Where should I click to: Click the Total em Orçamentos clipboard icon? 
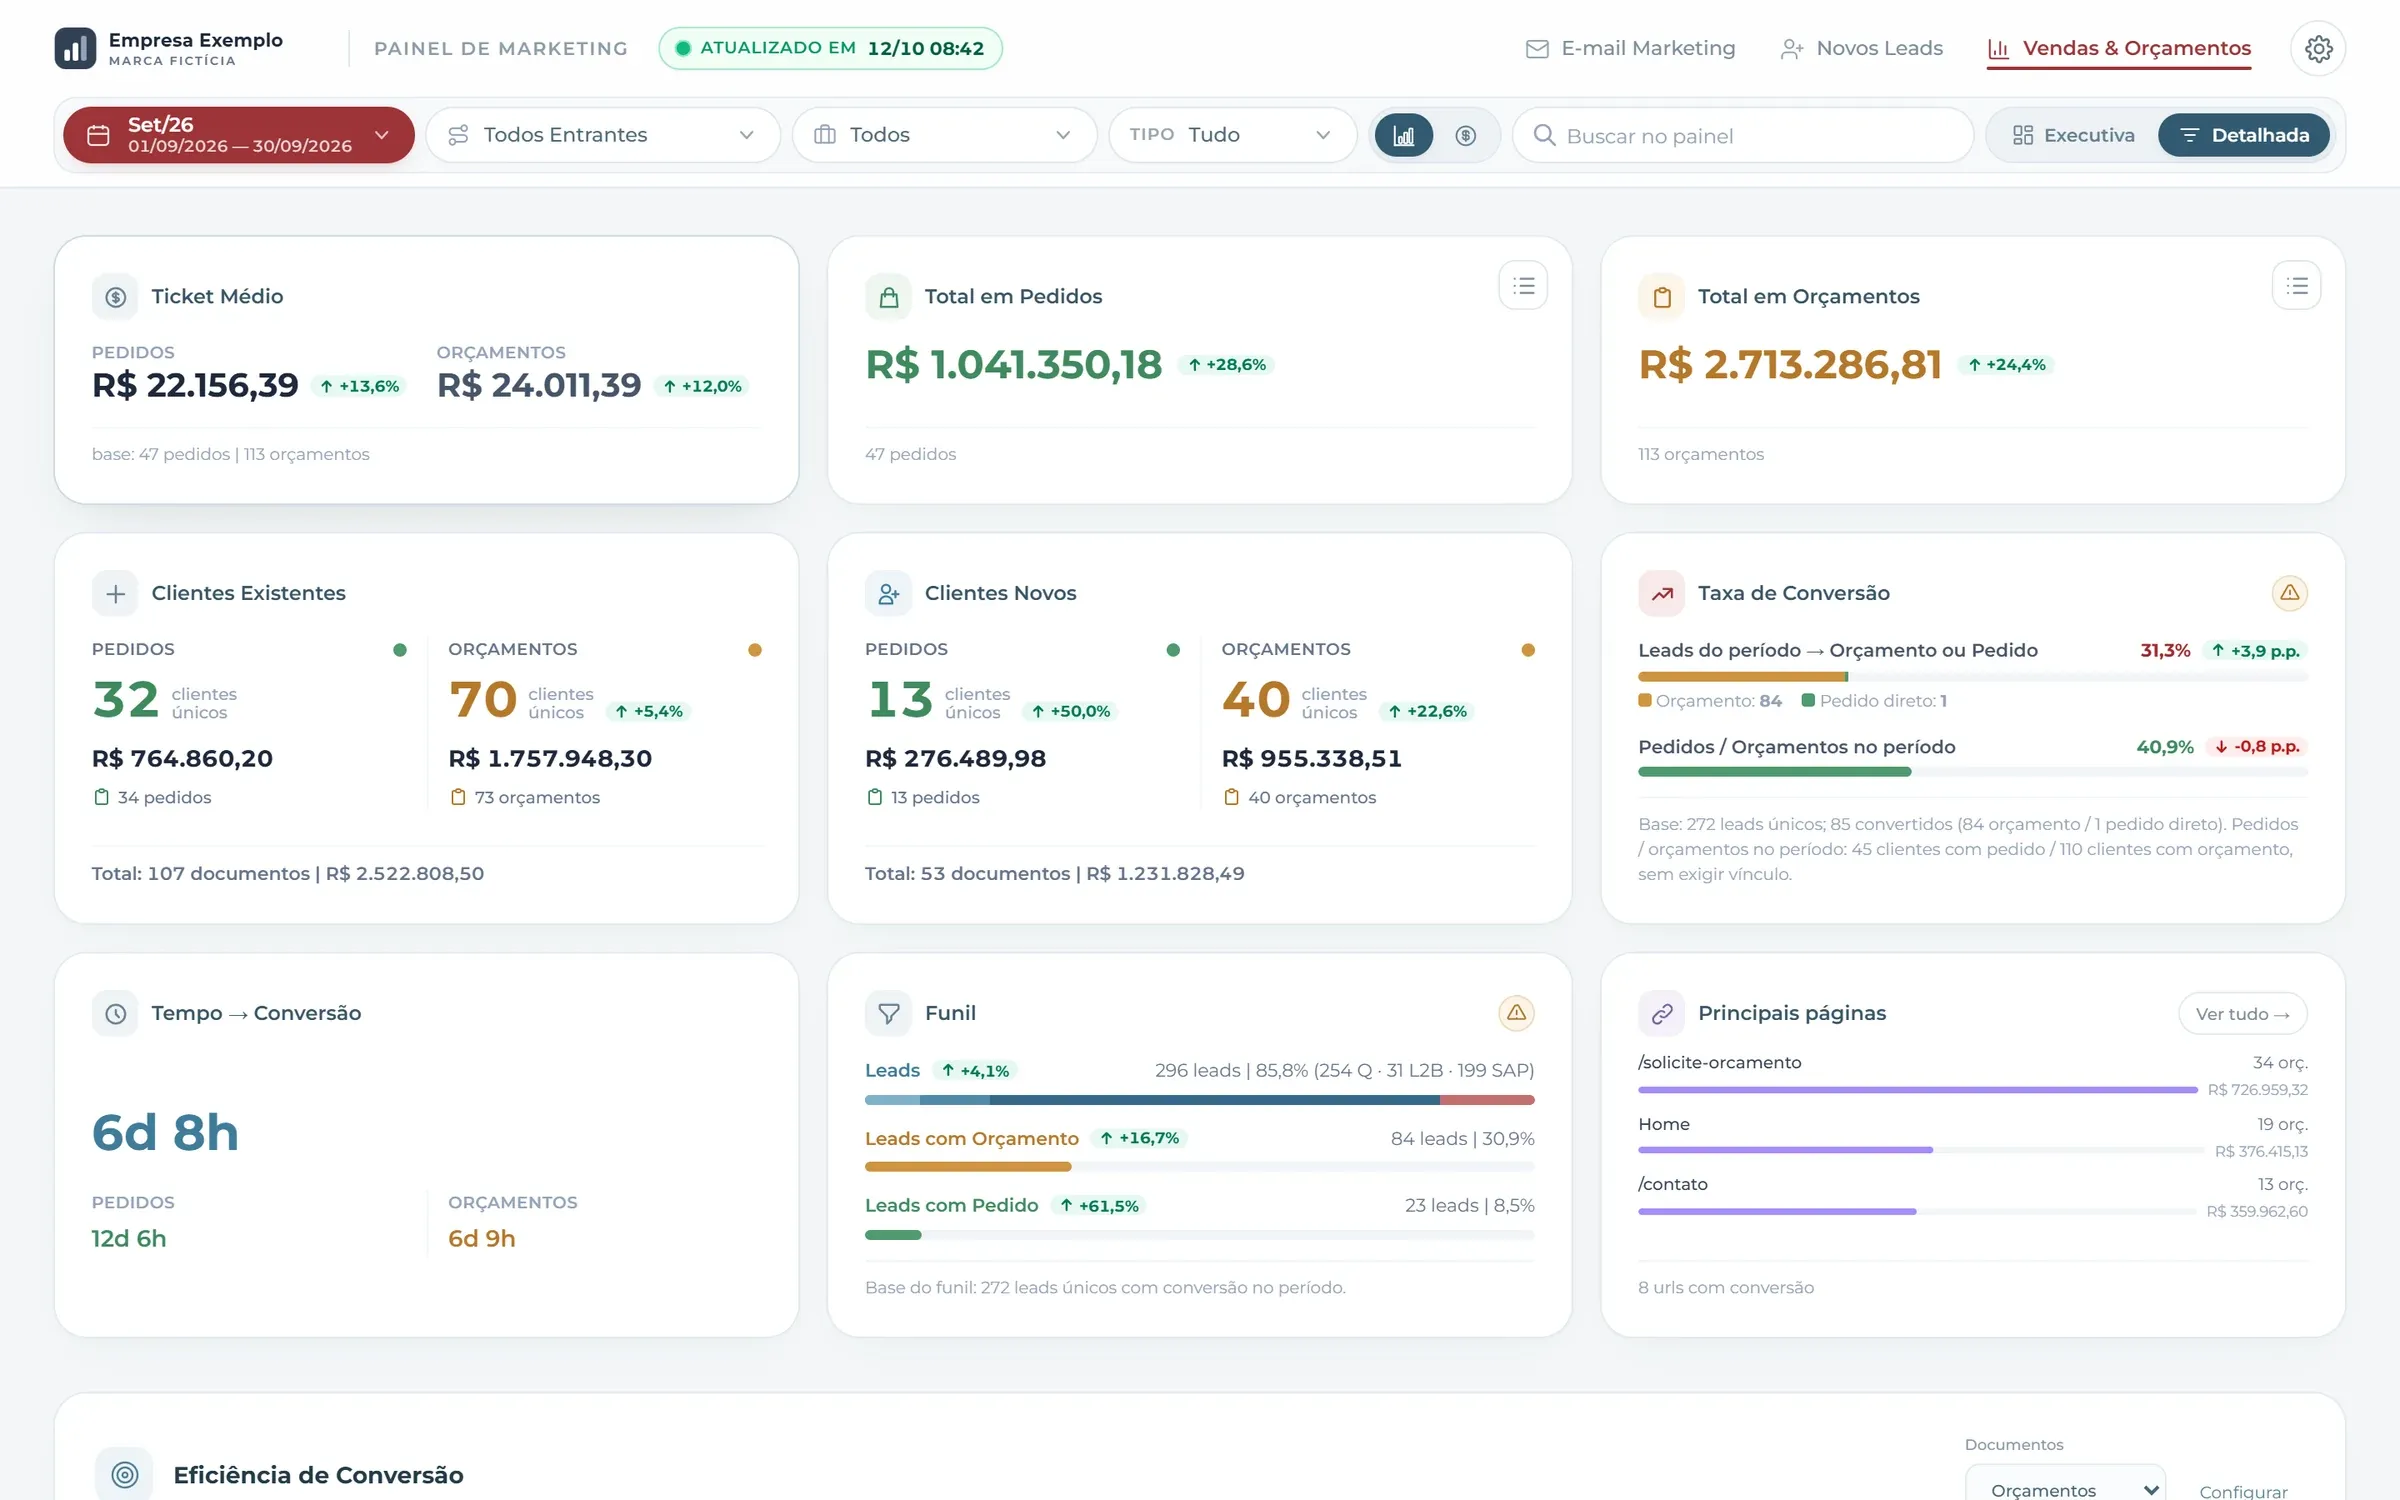coord(1661,297)
